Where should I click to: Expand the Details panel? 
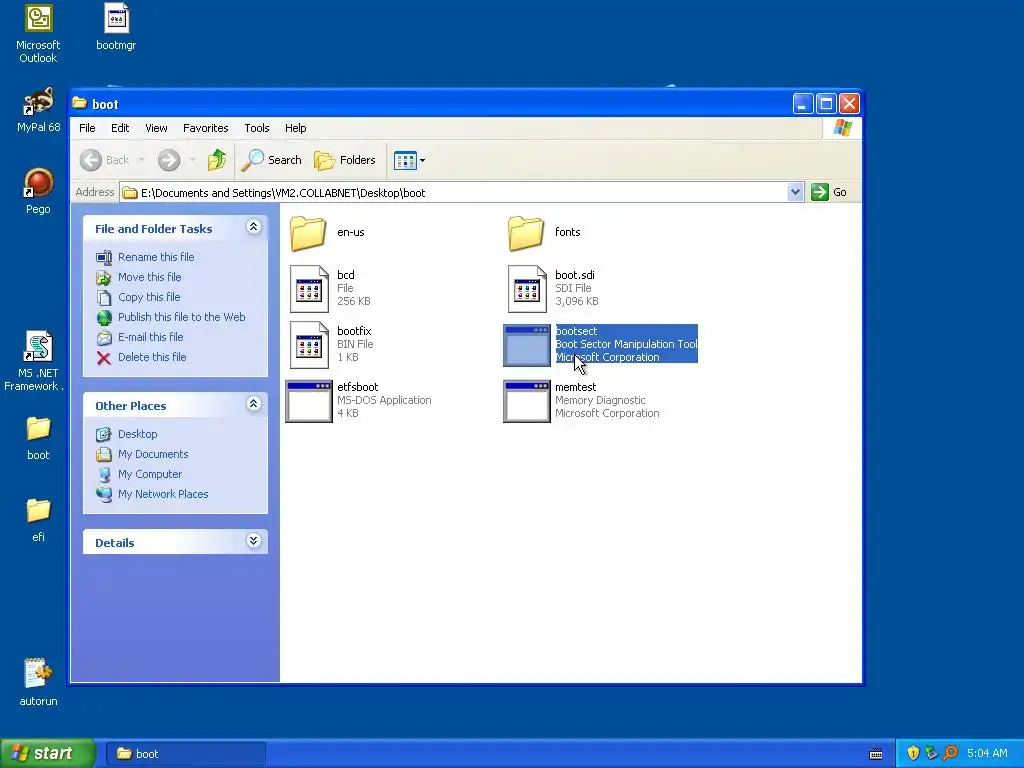click(253, 541)
